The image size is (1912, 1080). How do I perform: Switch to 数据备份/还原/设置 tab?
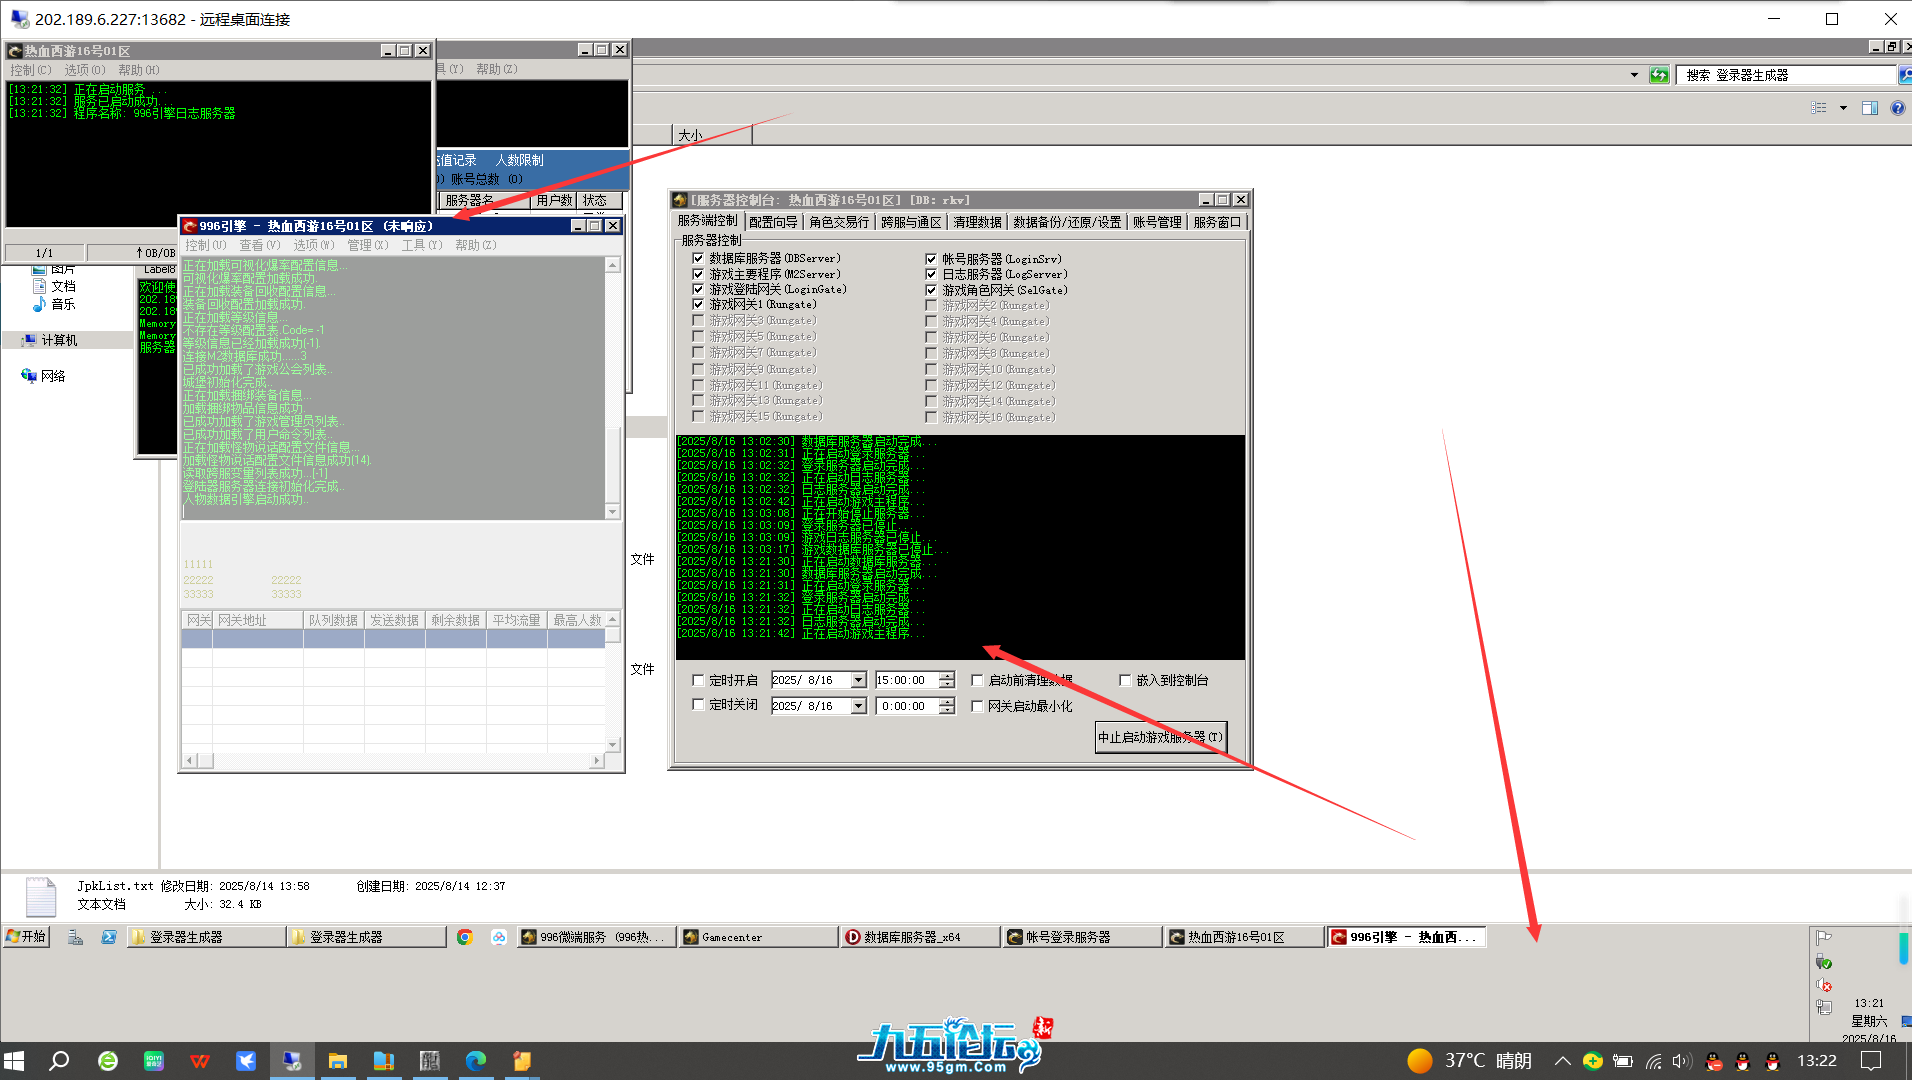1067,222
